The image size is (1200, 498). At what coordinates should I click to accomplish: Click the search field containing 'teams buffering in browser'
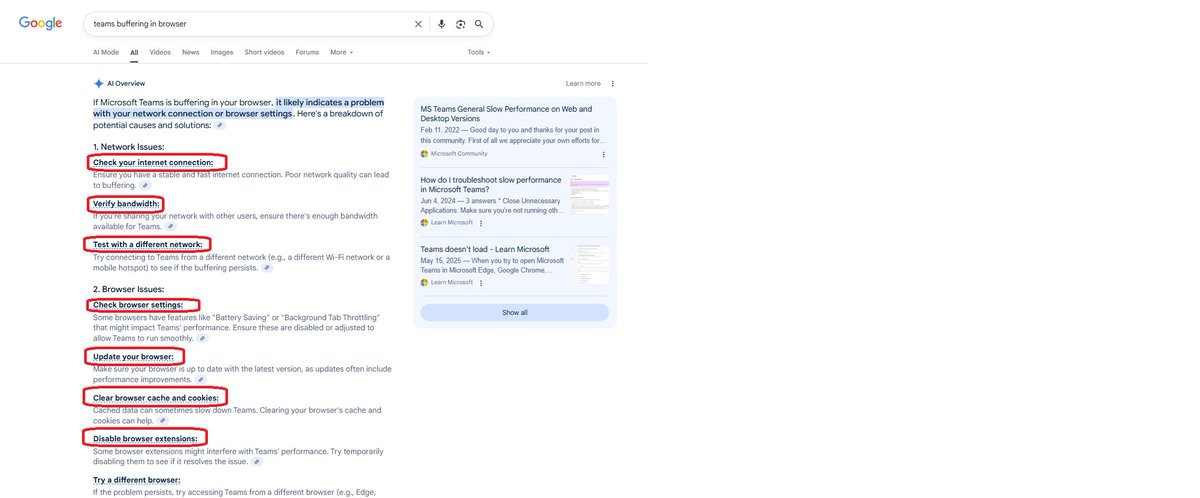248,24
